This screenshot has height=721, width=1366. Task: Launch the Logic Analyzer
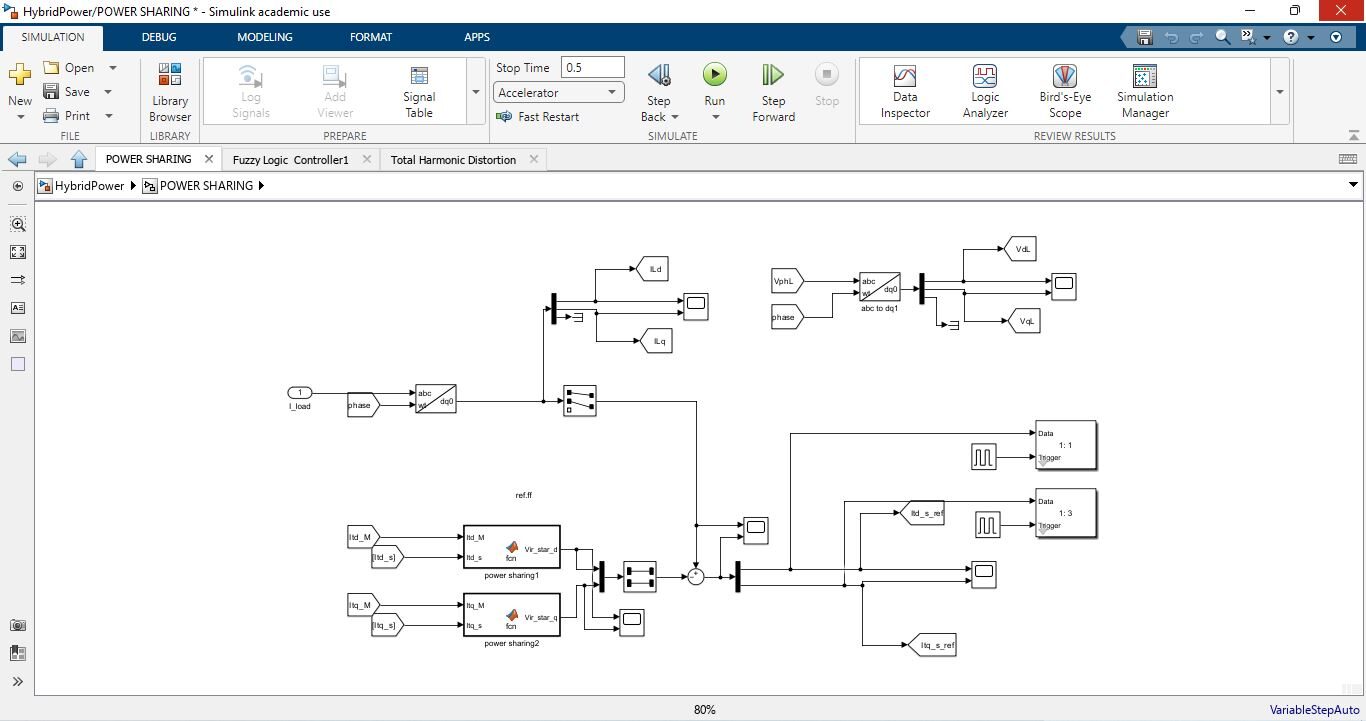coord(985,91)
